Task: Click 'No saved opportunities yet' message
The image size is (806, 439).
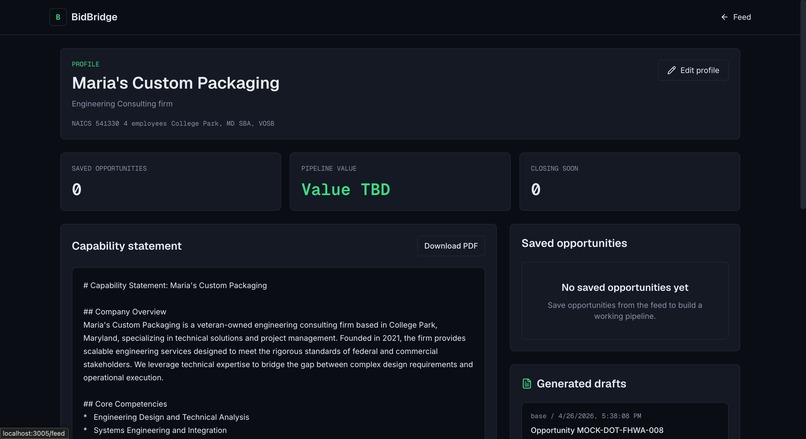Action: (625, 287)
